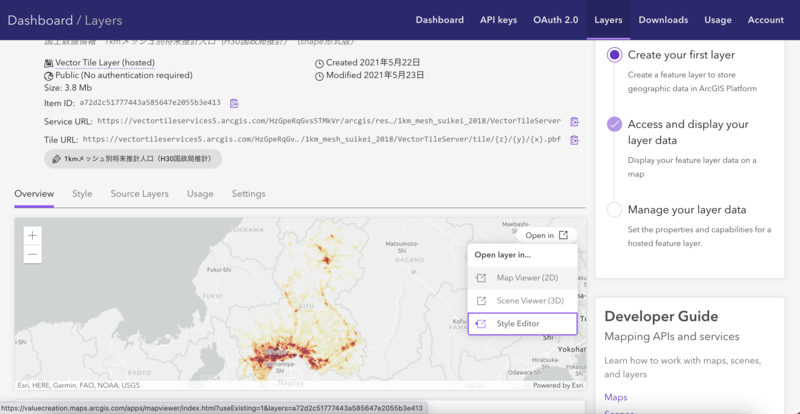Switch to the Overview tab

point(34,194)
